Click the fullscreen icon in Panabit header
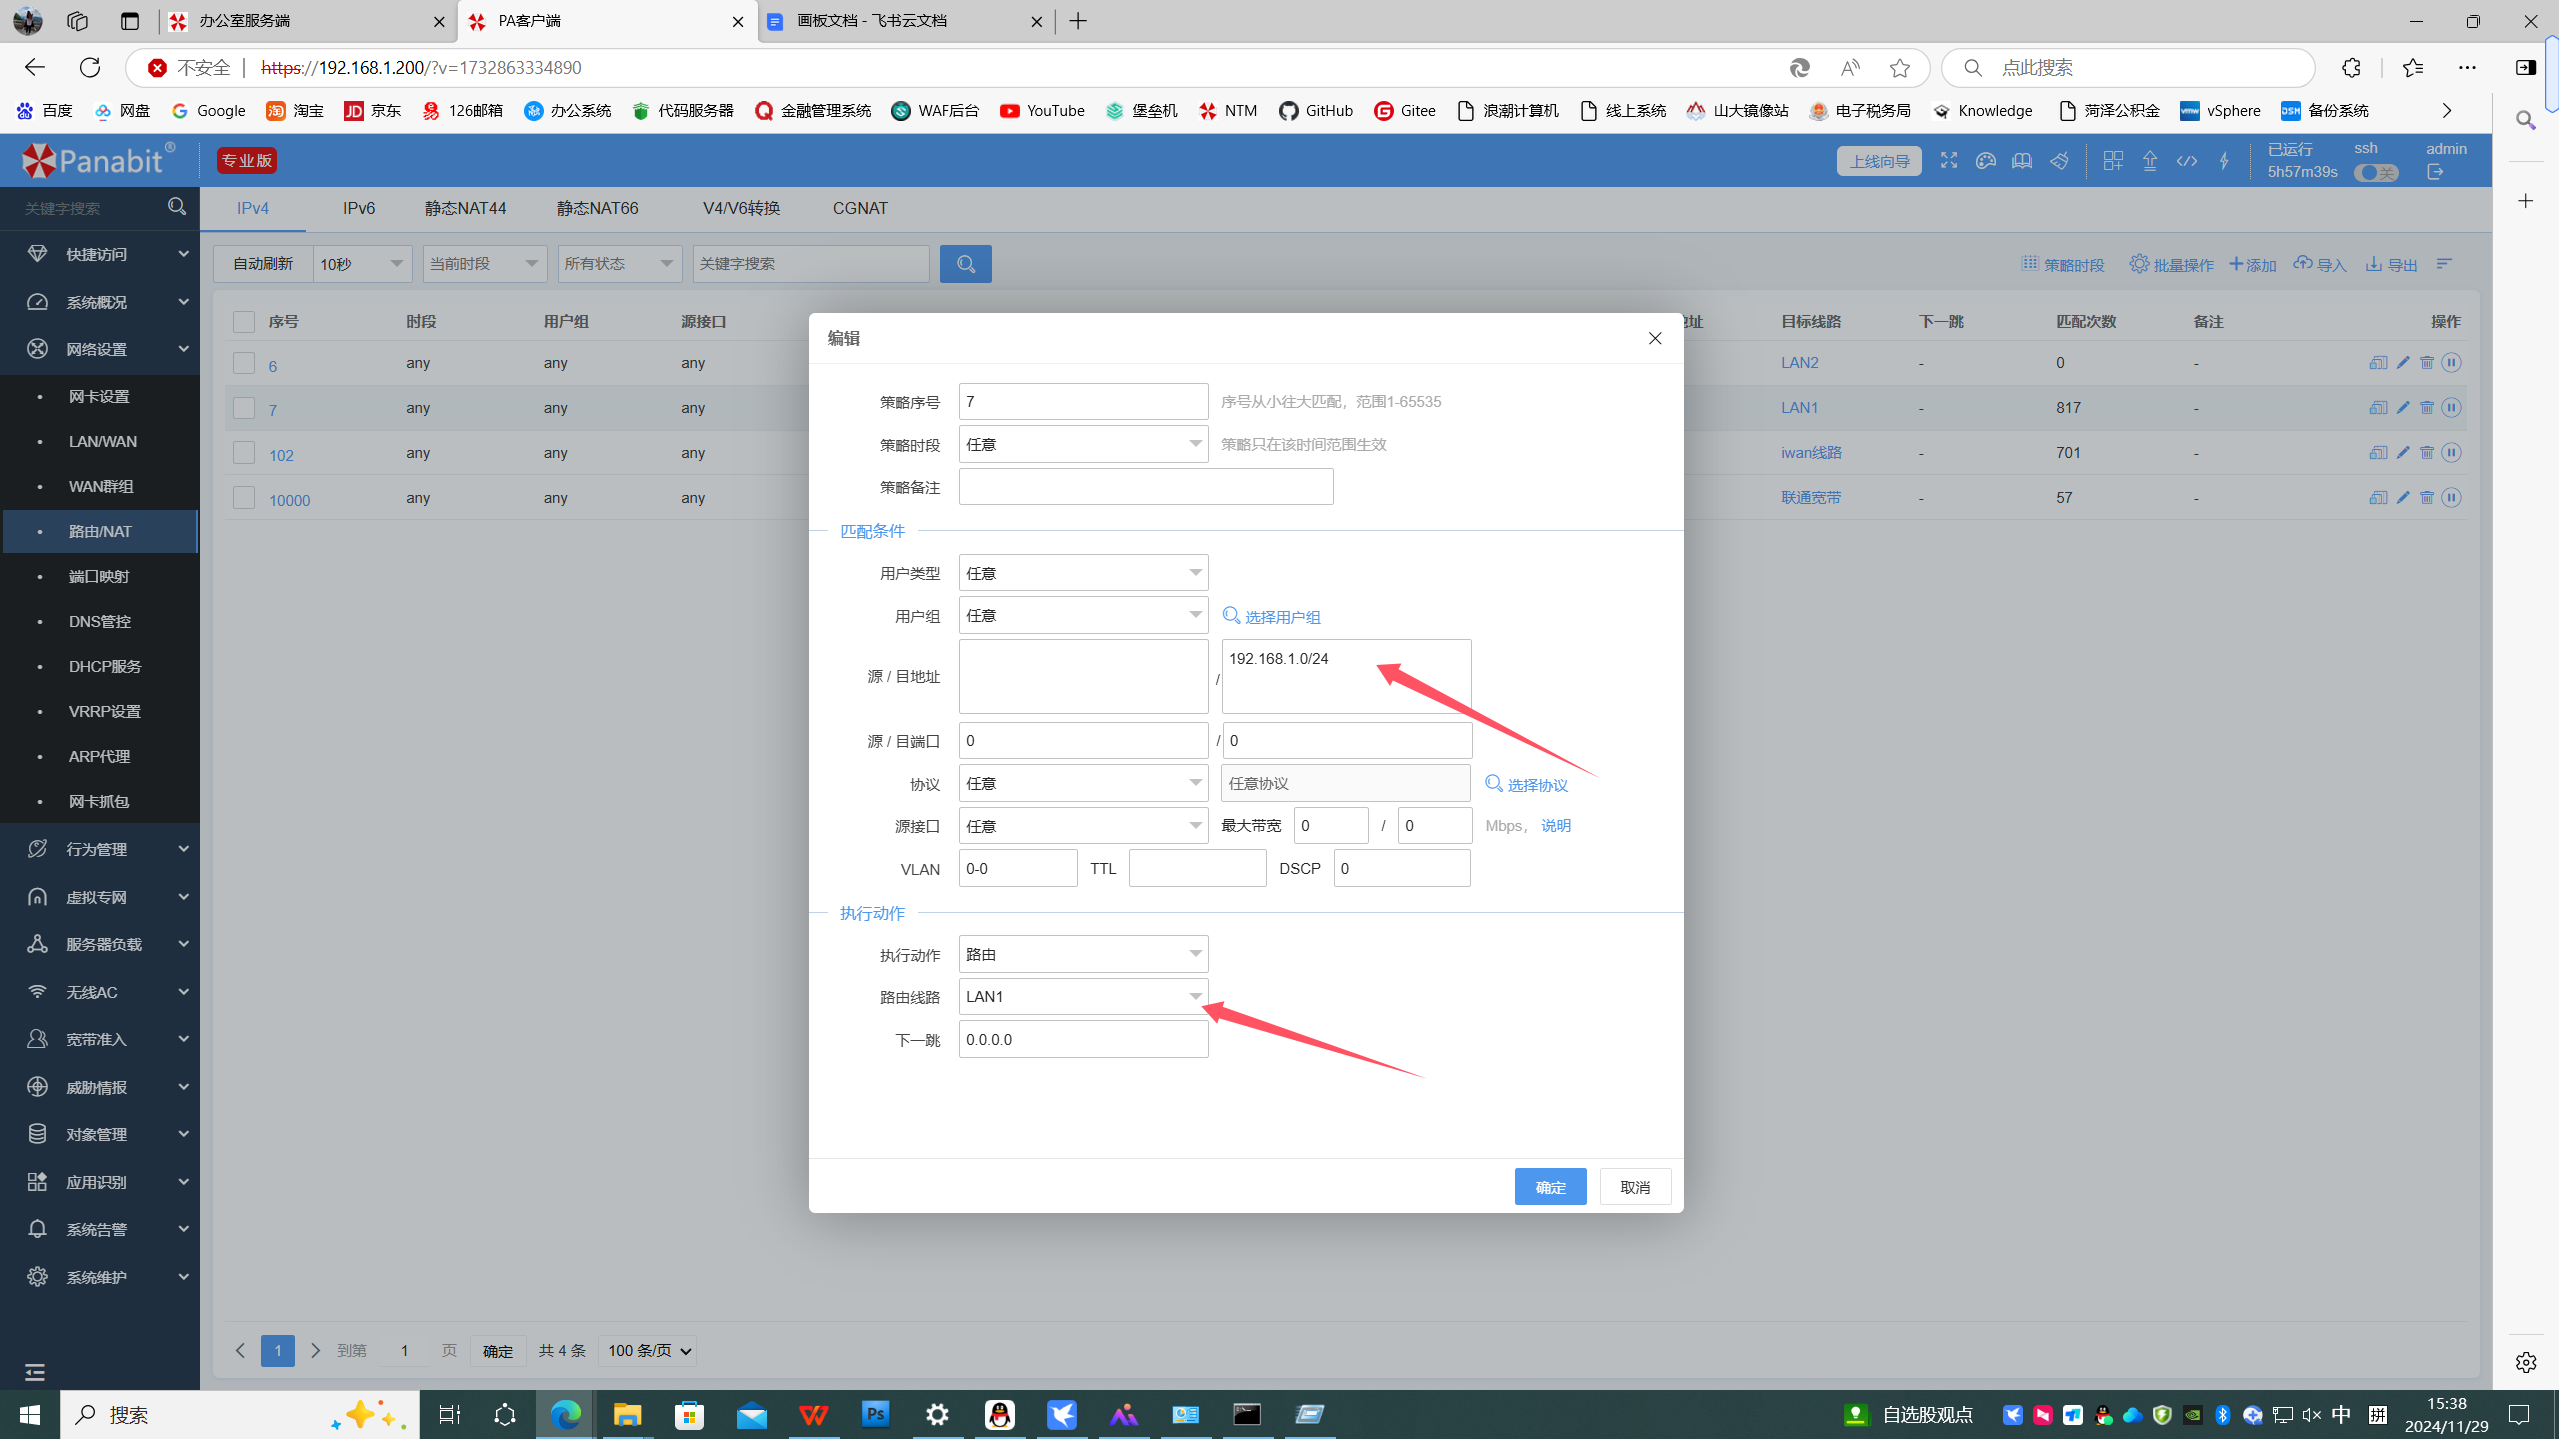The image size is (2559, 1439). click(x=1948, y=160)
